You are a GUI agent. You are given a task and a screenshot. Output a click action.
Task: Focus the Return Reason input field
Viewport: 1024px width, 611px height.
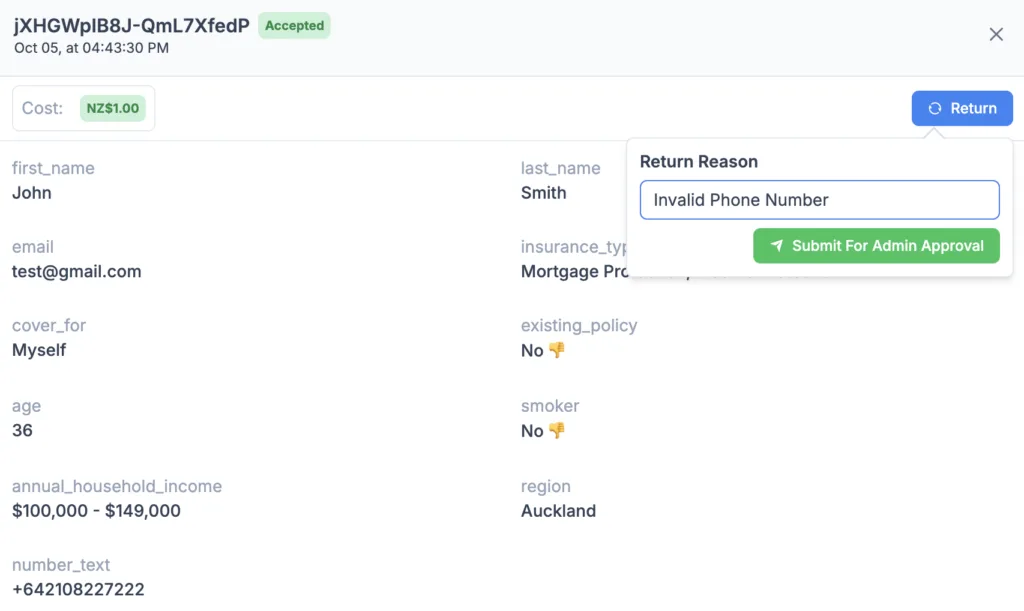pyautogui.click(x=819, y=200)
